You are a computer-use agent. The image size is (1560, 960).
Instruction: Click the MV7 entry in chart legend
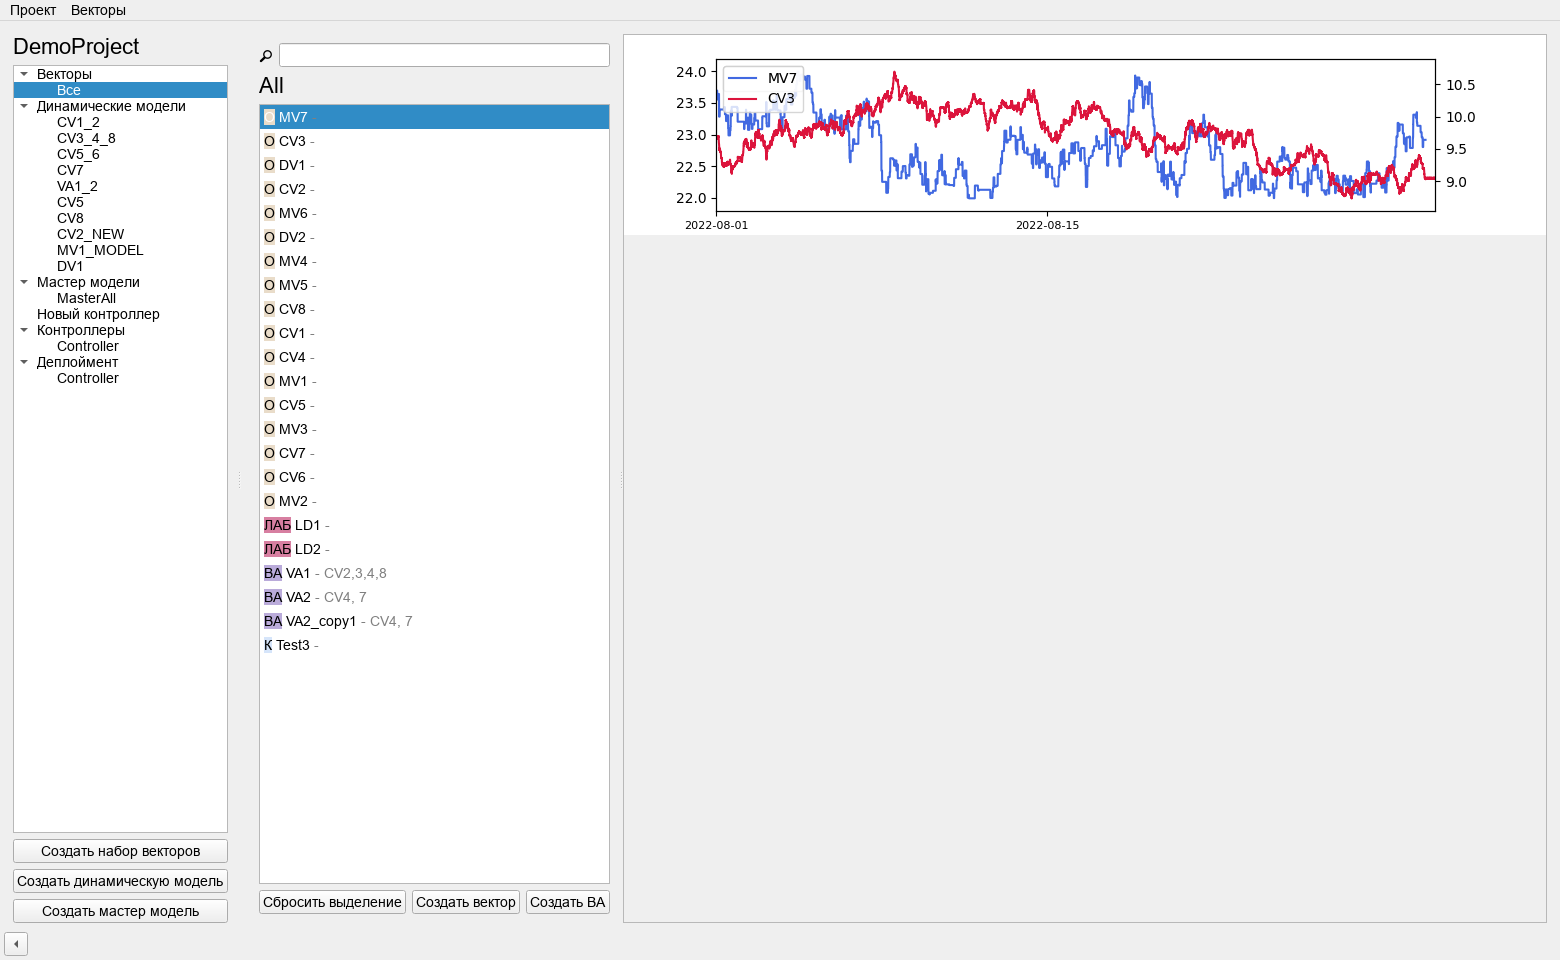pos(762,78)
